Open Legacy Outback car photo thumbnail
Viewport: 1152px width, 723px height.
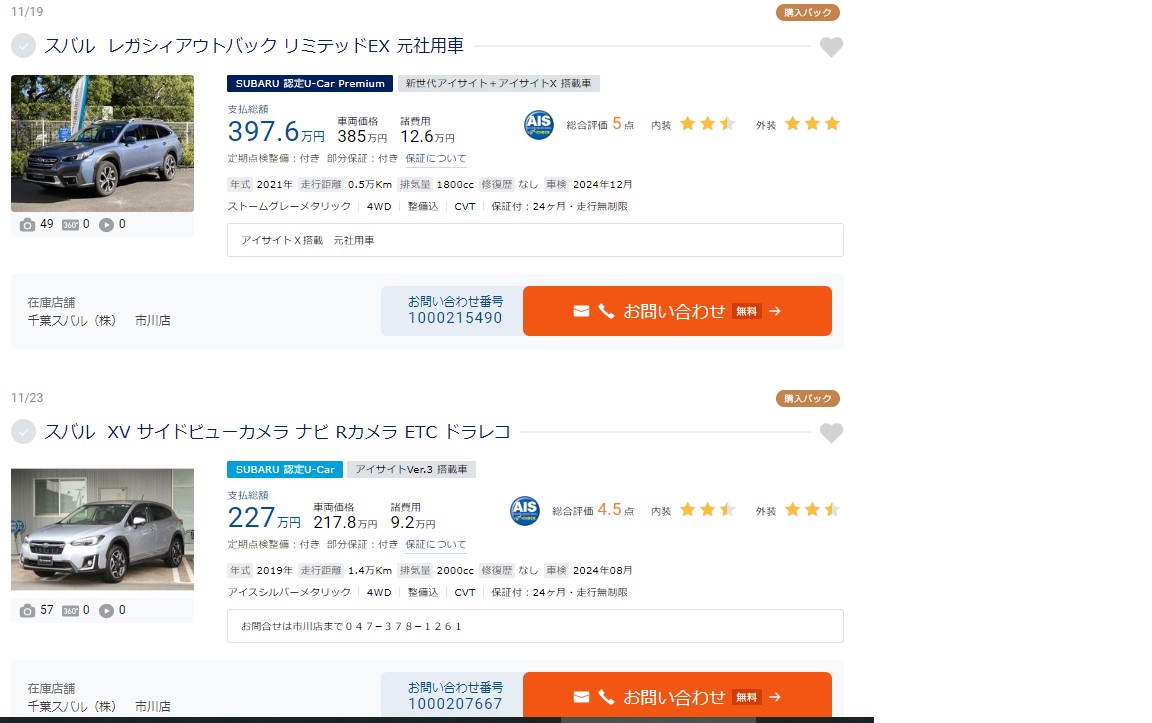[102, 143]
